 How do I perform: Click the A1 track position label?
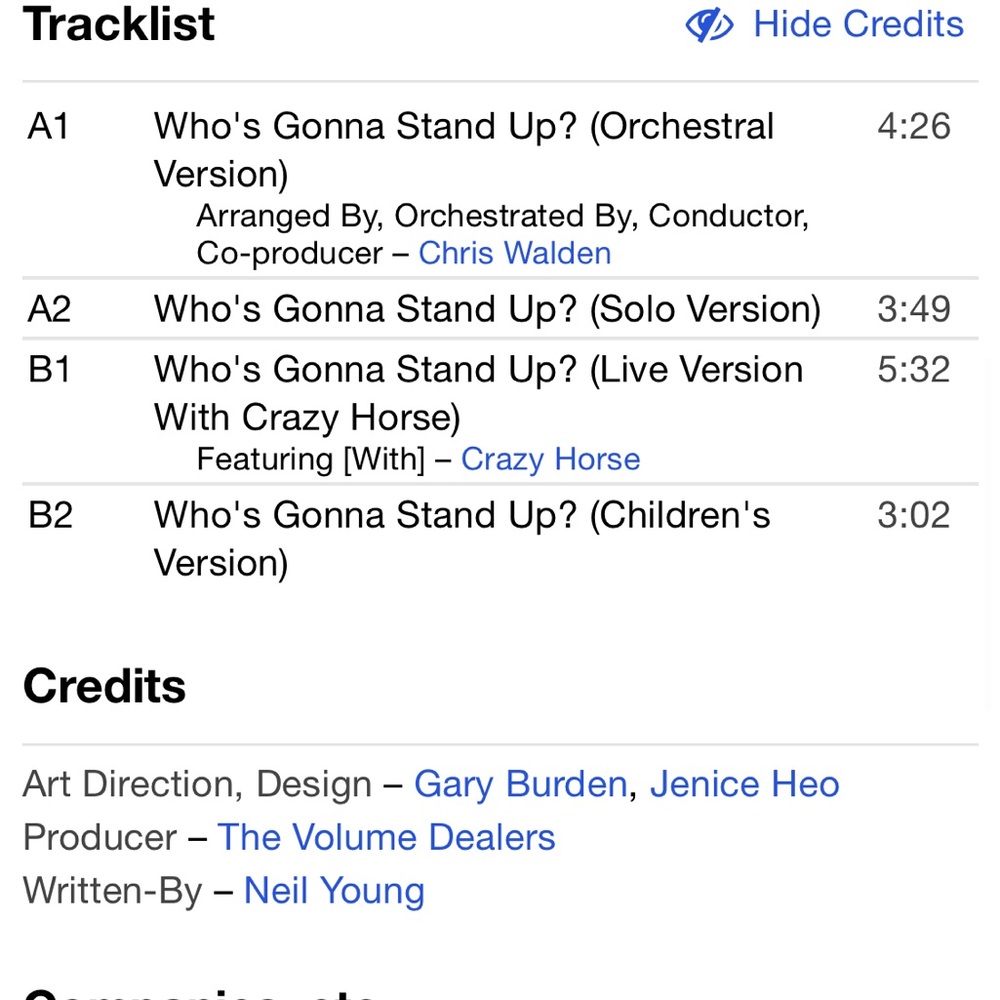[48, 126]
